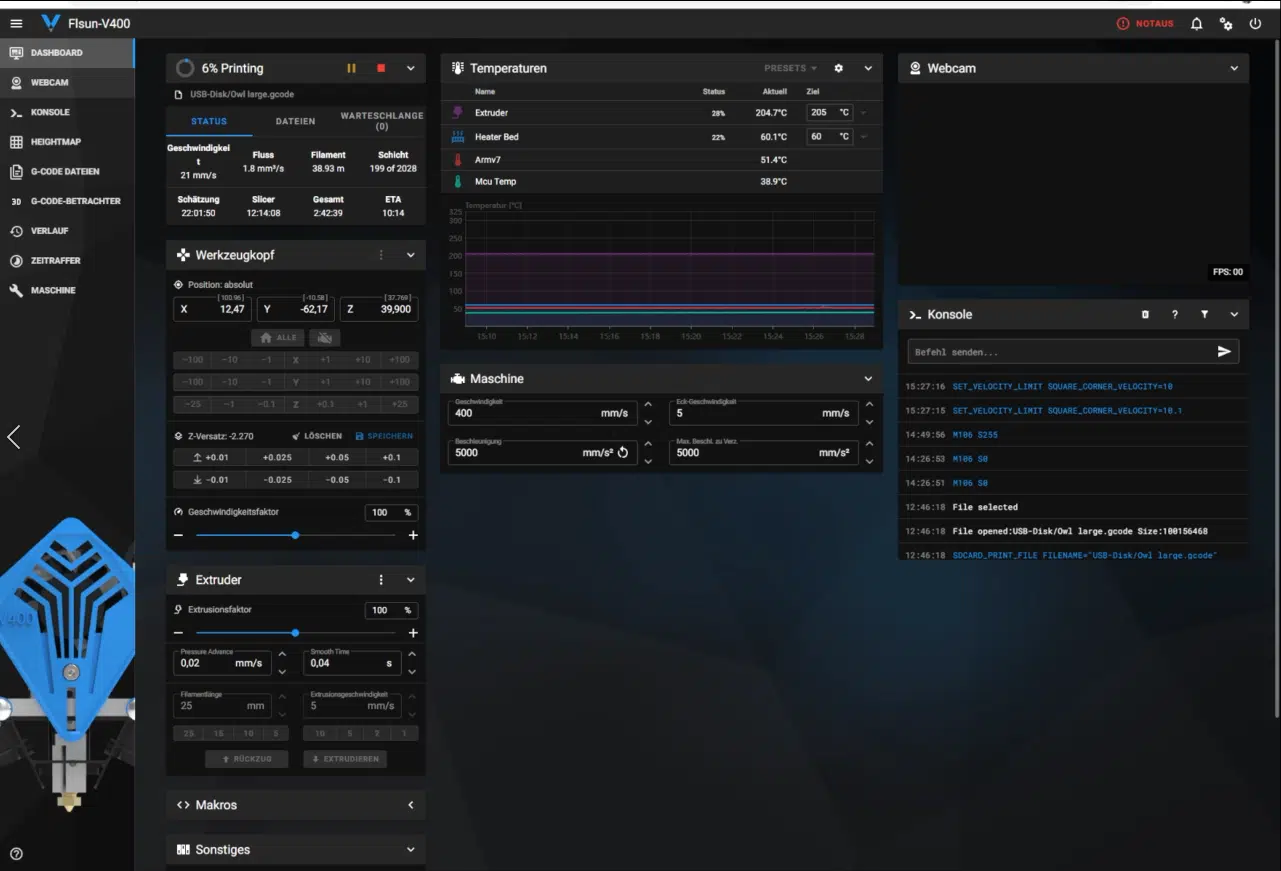Click SPEICHERN to save the Z offset
1281x871 pixels.
tap(384, 436)
